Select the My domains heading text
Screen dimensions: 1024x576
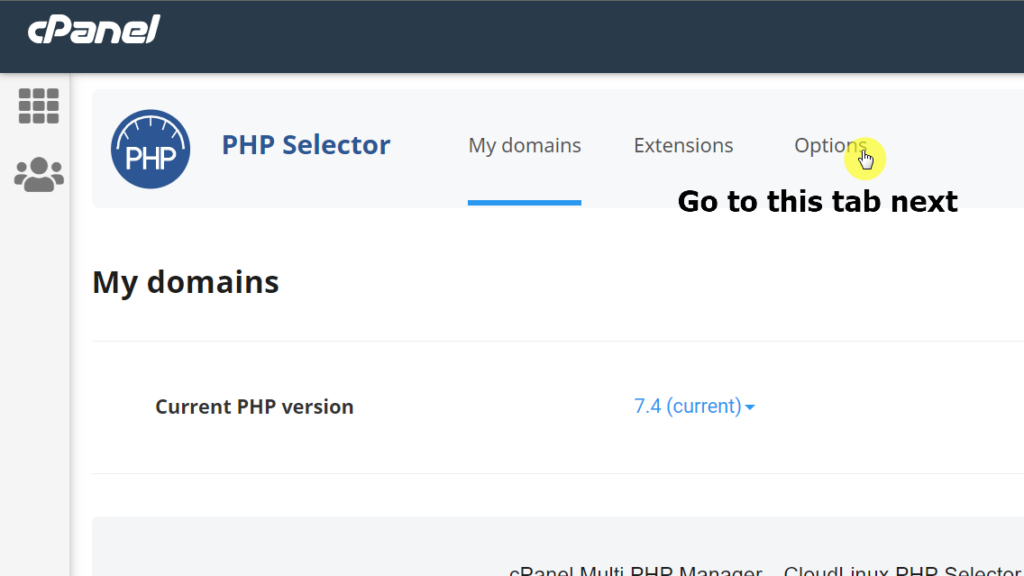click(185, 282)
